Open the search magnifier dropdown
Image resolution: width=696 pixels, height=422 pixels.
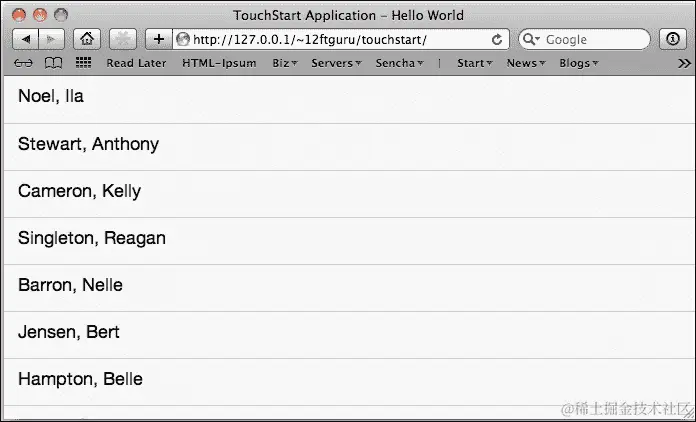(530, 39)
